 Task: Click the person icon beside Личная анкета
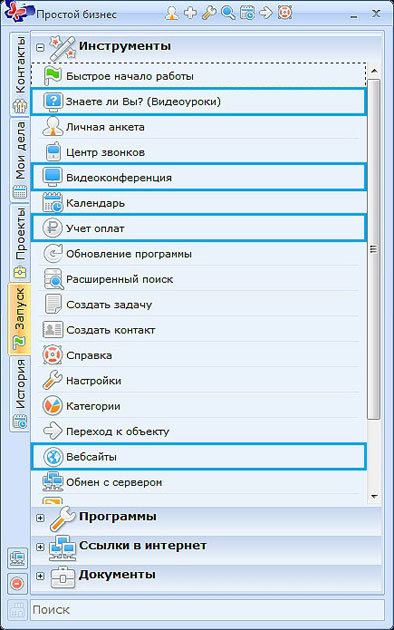tap(53, 127)
